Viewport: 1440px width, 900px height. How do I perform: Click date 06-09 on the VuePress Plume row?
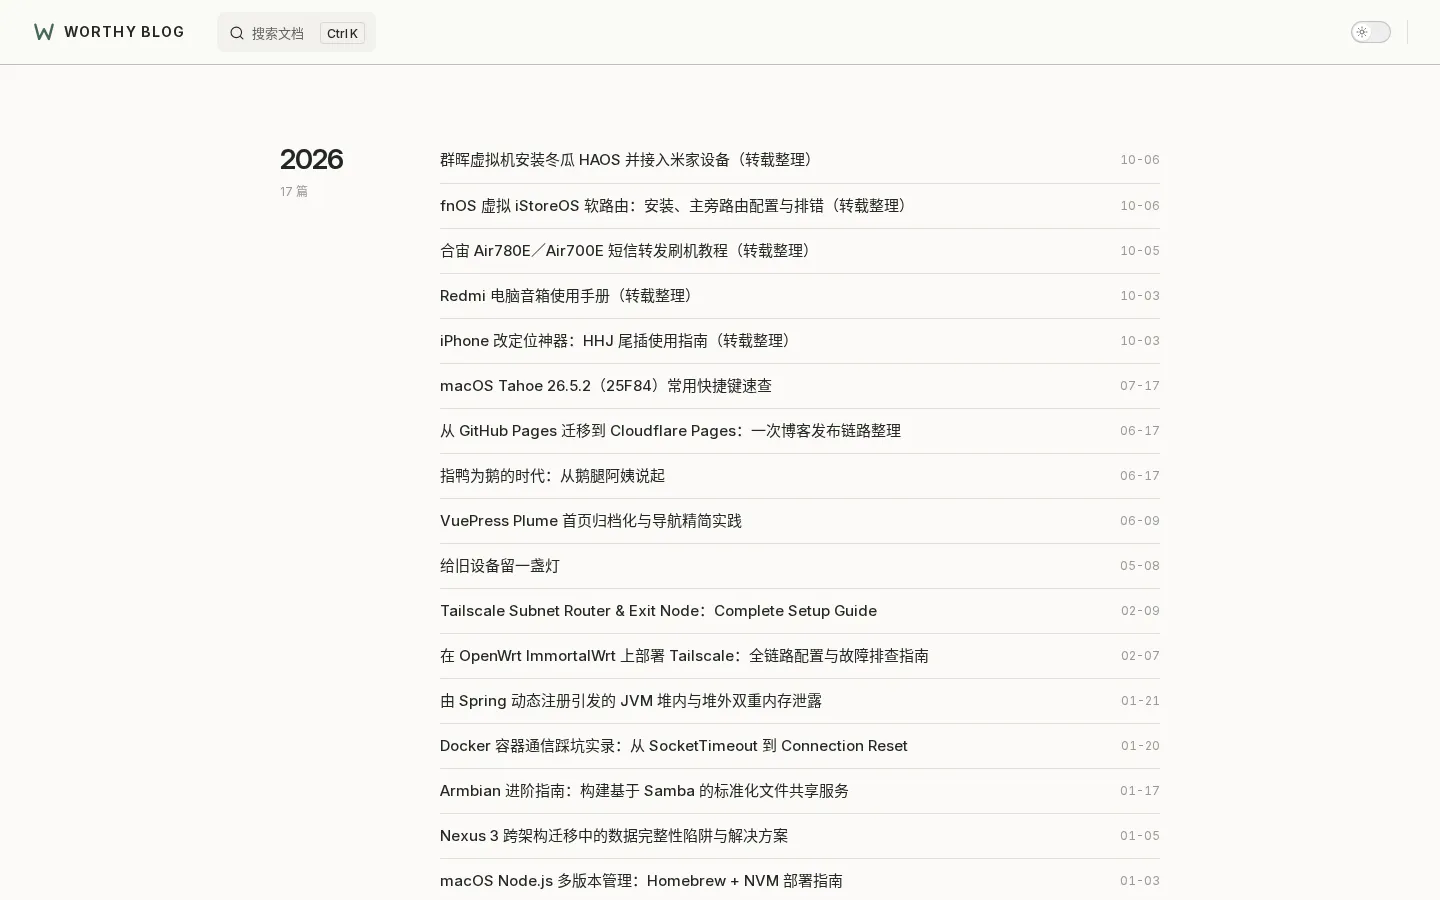coord(1140,521)
